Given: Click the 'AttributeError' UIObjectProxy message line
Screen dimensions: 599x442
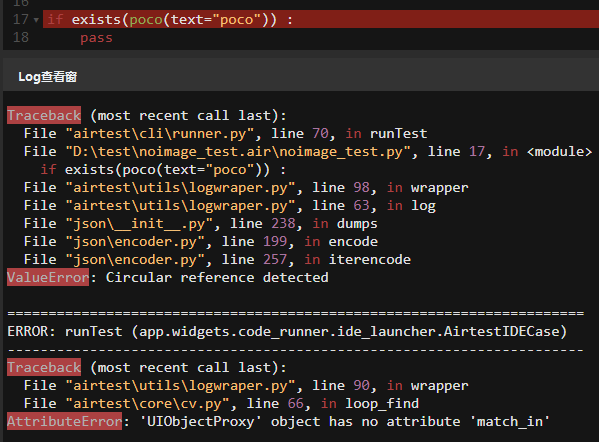Looking at the screenshot, I should point(278,421).
